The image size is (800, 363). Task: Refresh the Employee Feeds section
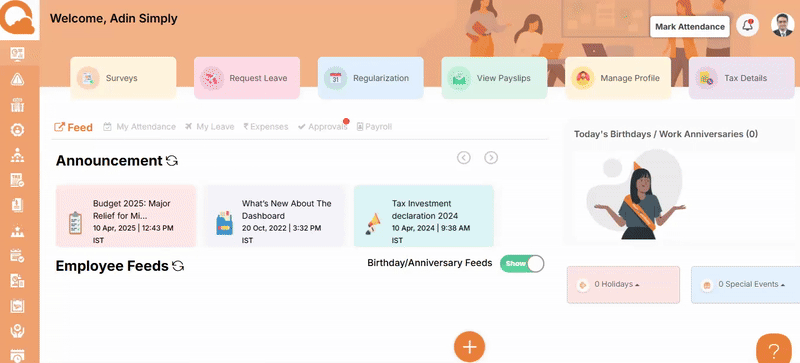pyautogui.click(x=178, y=266)
